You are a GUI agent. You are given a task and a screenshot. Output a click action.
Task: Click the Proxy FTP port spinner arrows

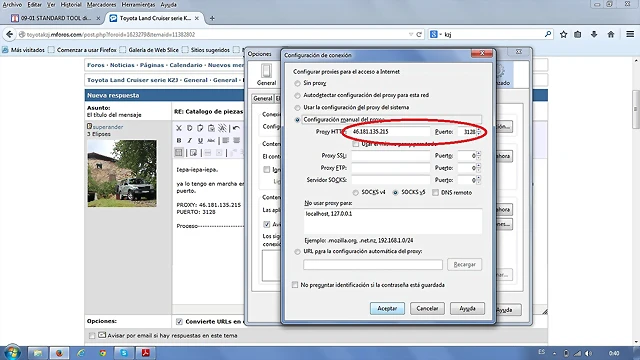point(479,168)
